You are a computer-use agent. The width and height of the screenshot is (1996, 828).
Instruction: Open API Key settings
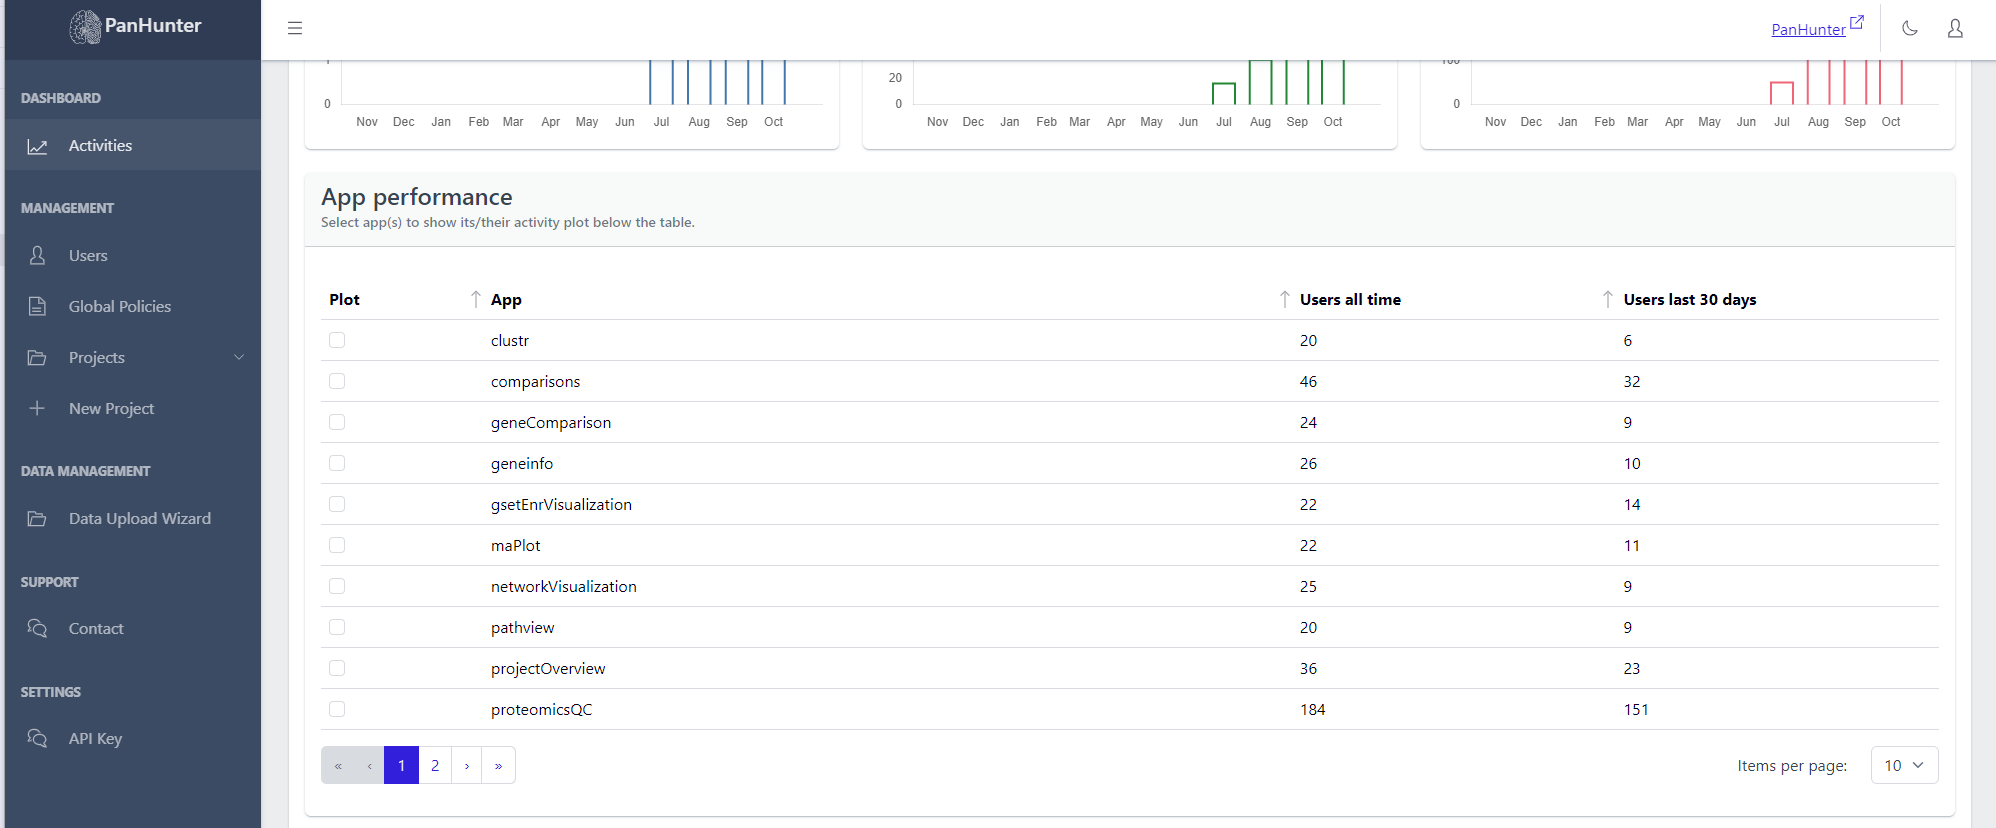(x=95, y=738)
